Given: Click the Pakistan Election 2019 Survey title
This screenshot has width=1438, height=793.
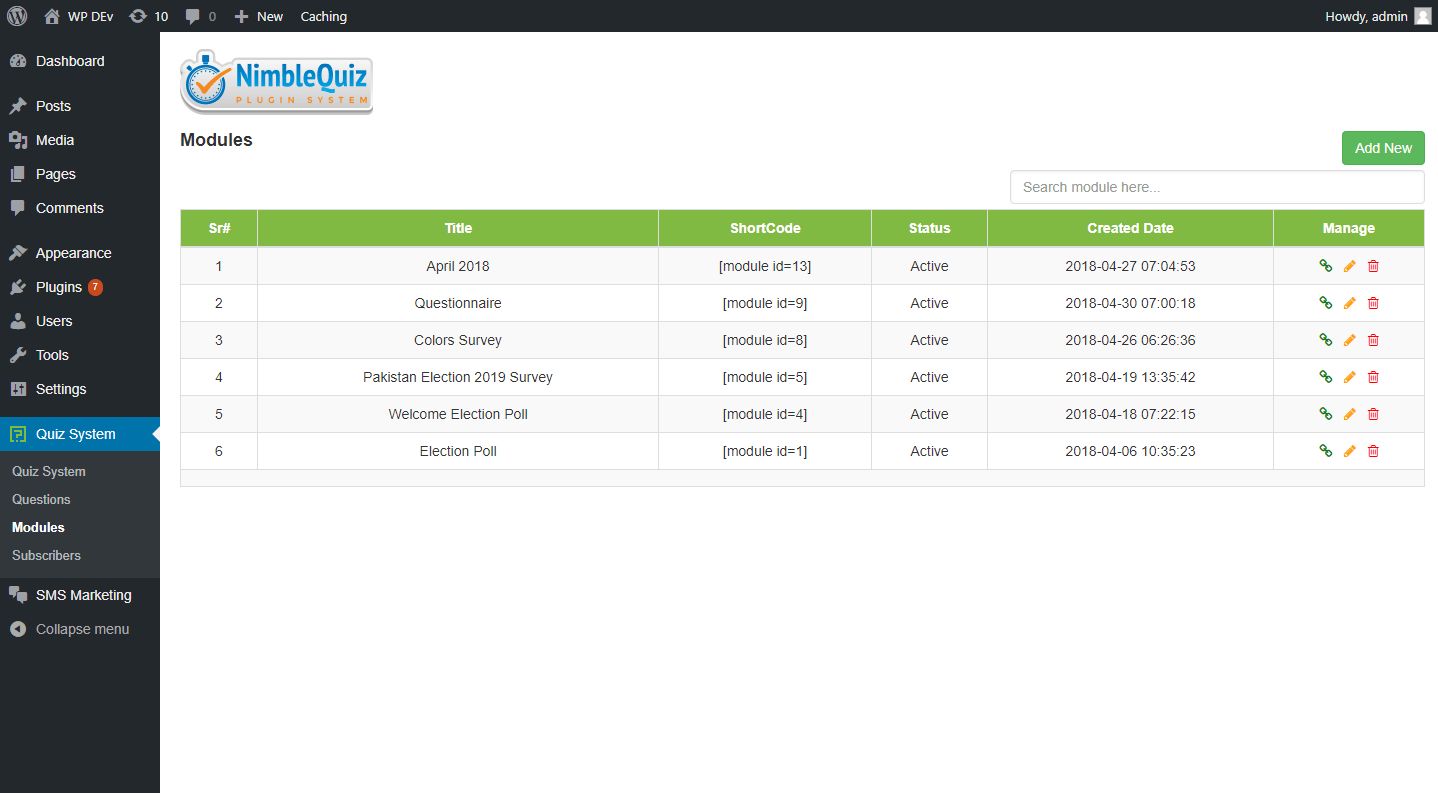Looking at the screenshot, I should pos(458,377).
